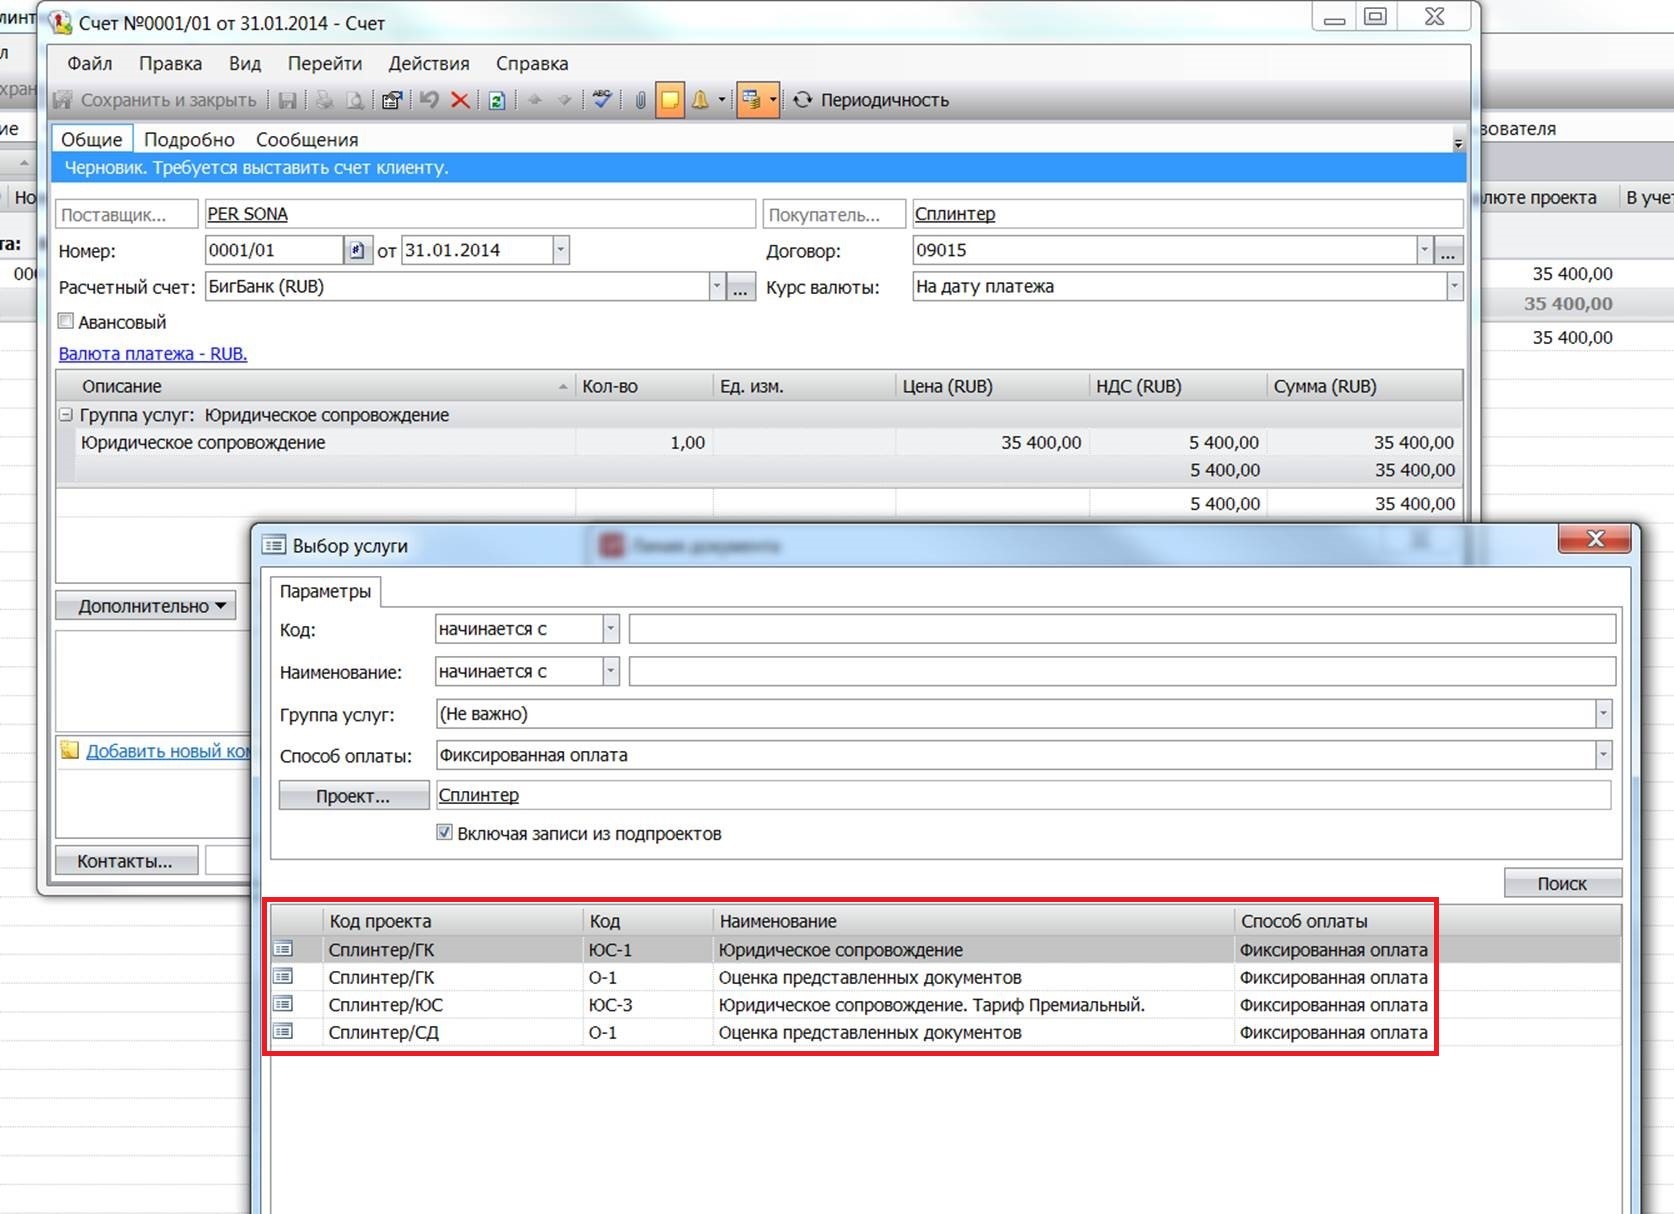Expand the Группа услуг (Не важно) dropdown
Viewport: 1674px width, 1214px height.
point(1603,714)
